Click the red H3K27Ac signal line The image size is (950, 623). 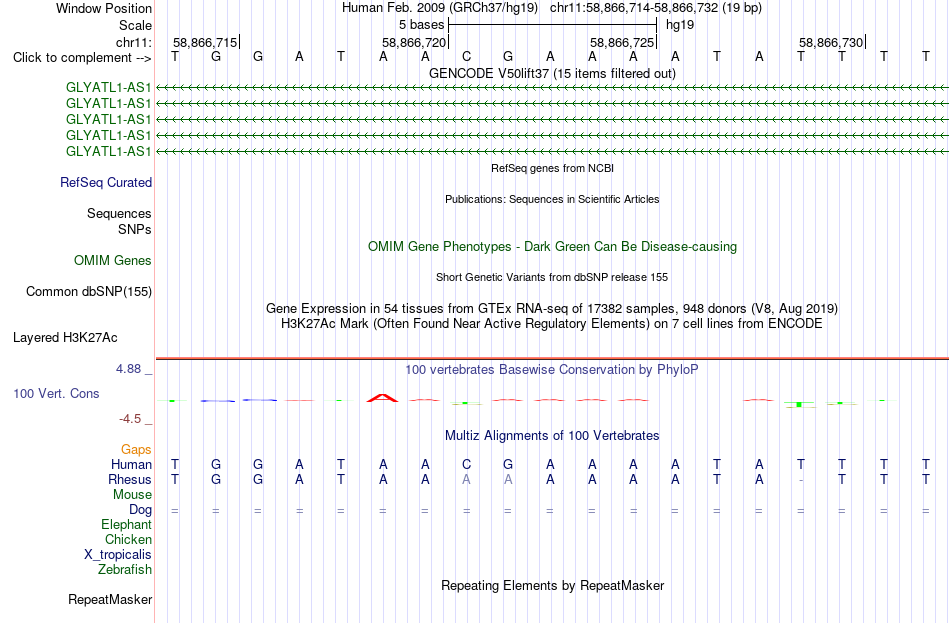(552, 359)
